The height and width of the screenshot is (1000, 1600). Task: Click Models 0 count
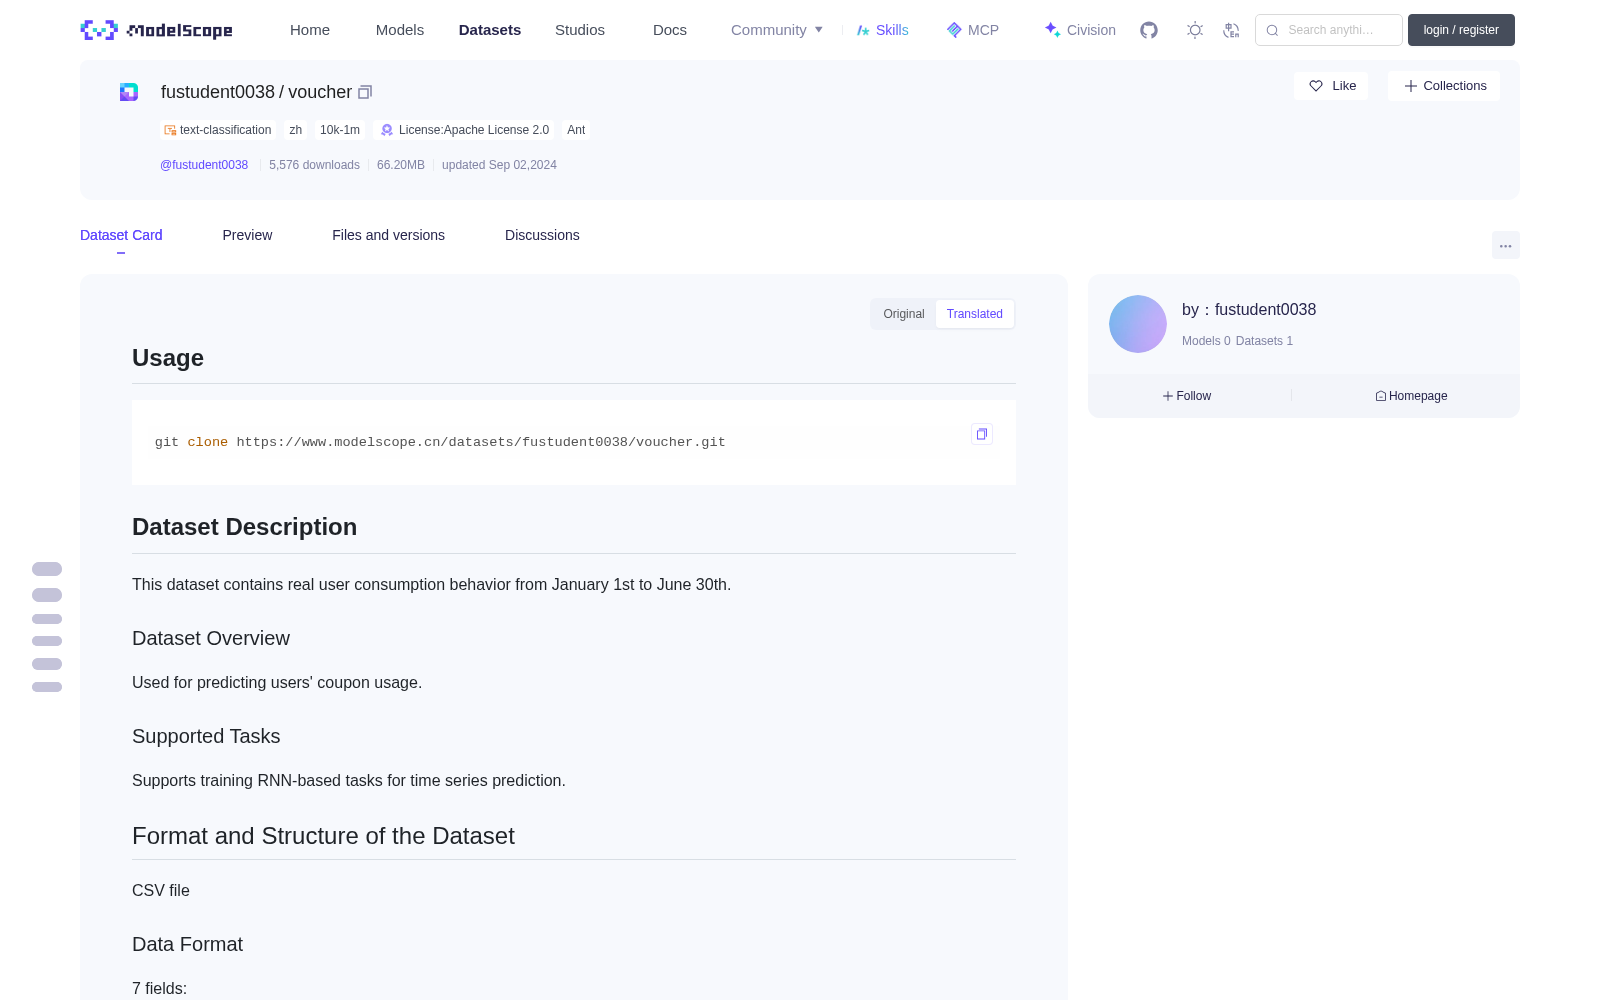[1206, 341]
